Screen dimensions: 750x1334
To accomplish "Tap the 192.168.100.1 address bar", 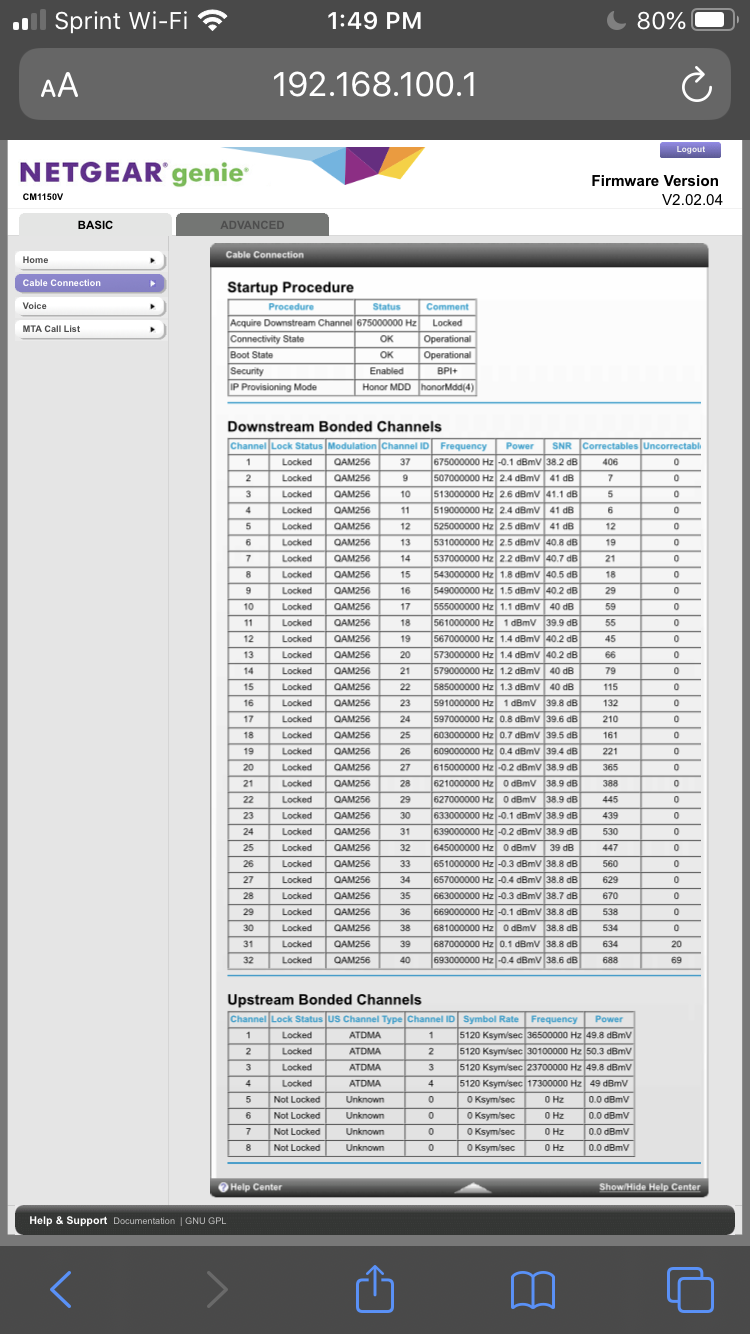I will pyautogui.click(x=375, y=85).
